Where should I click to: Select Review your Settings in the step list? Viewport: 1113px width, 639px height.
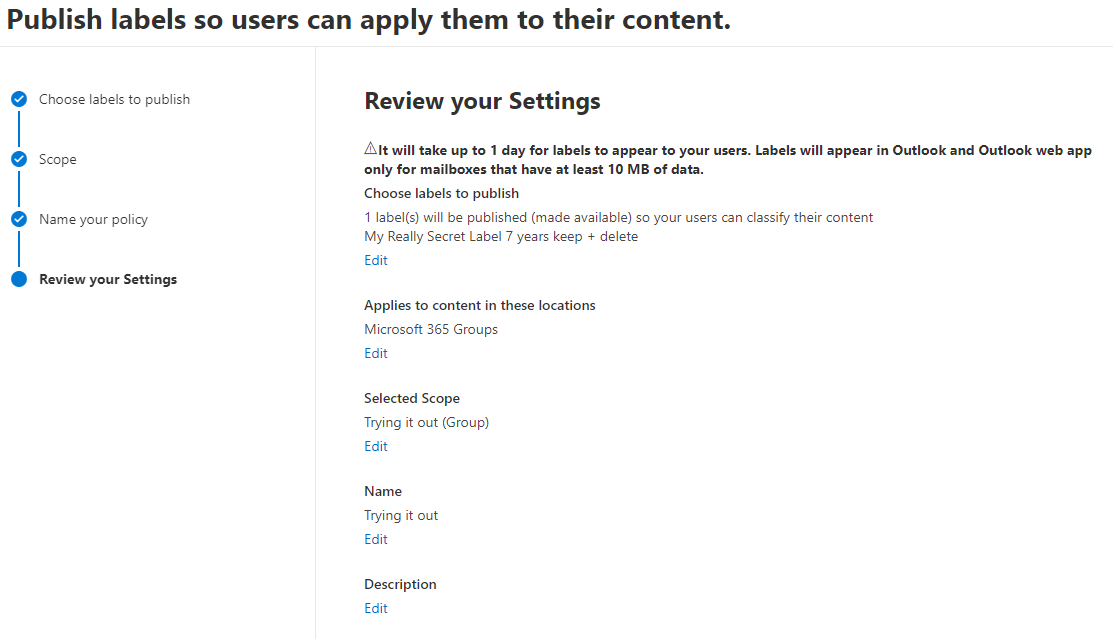tap(108, 279)
